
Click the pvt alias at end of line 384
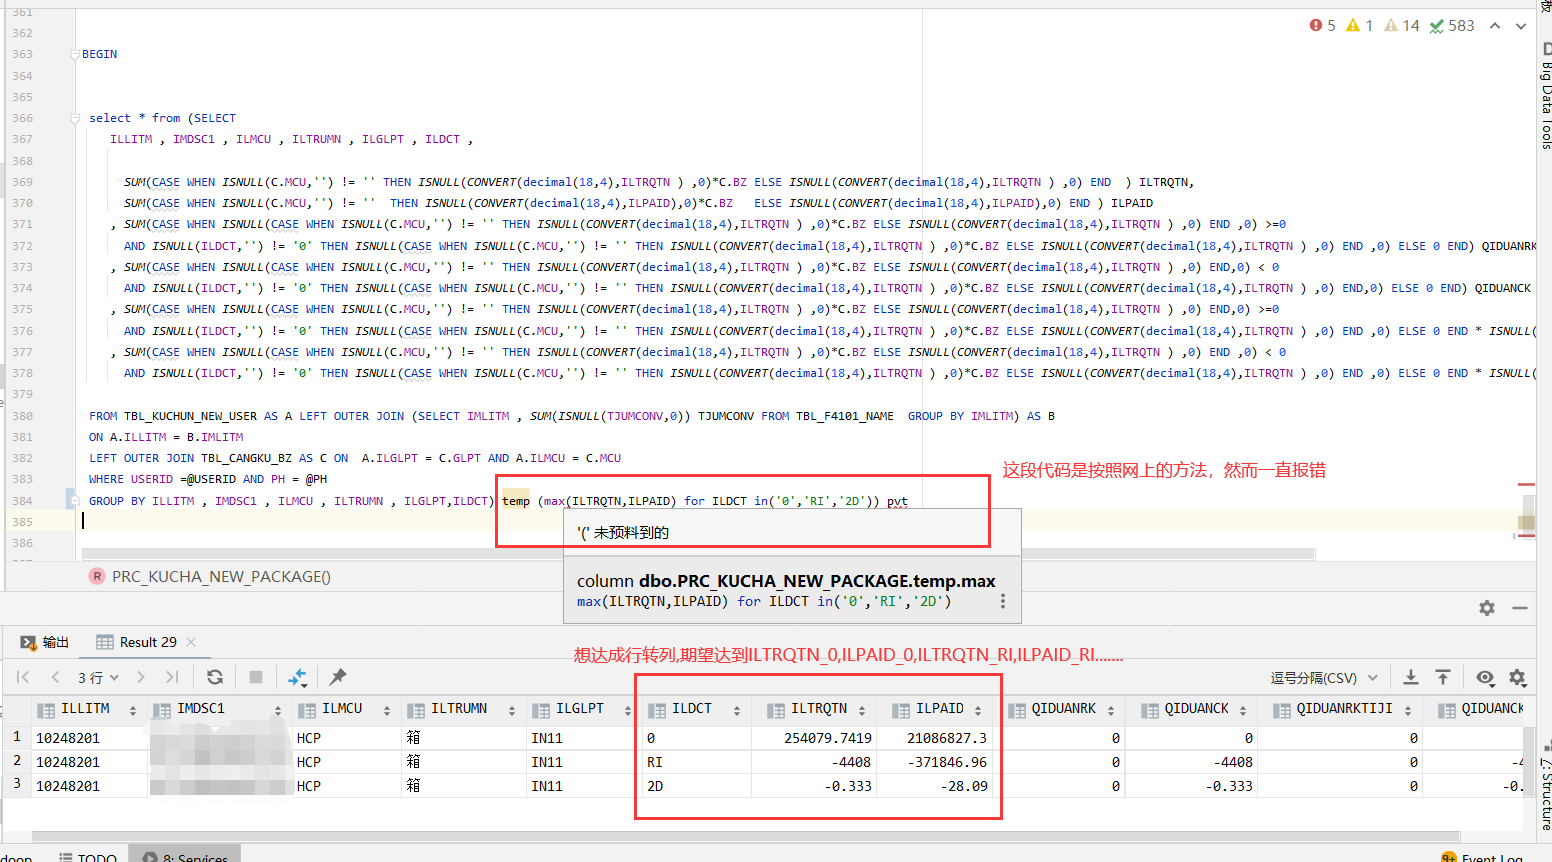click(x=897, y=501)
